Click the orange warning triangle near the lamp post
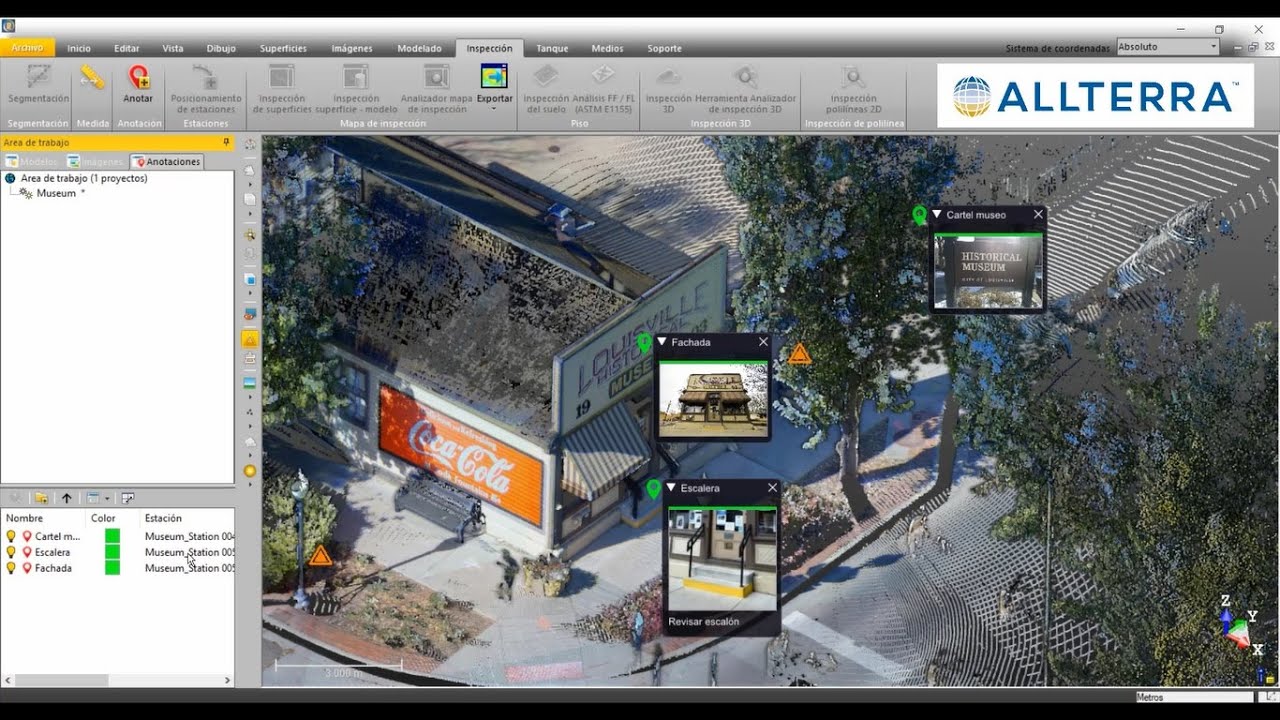 point(320,556)
